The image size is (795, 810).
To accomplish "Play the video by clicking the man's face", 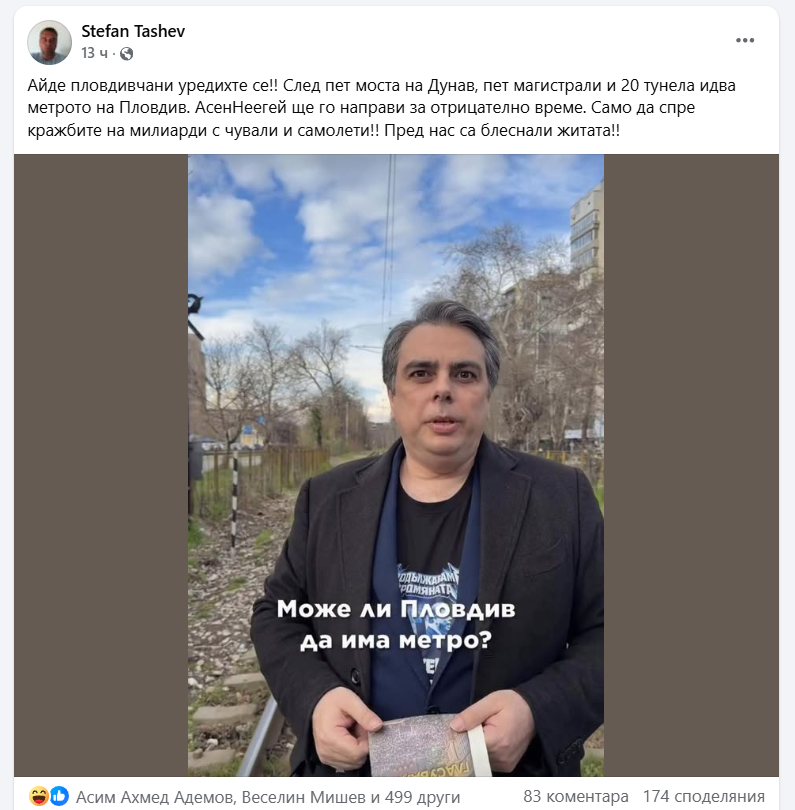I will coord(439,385).
